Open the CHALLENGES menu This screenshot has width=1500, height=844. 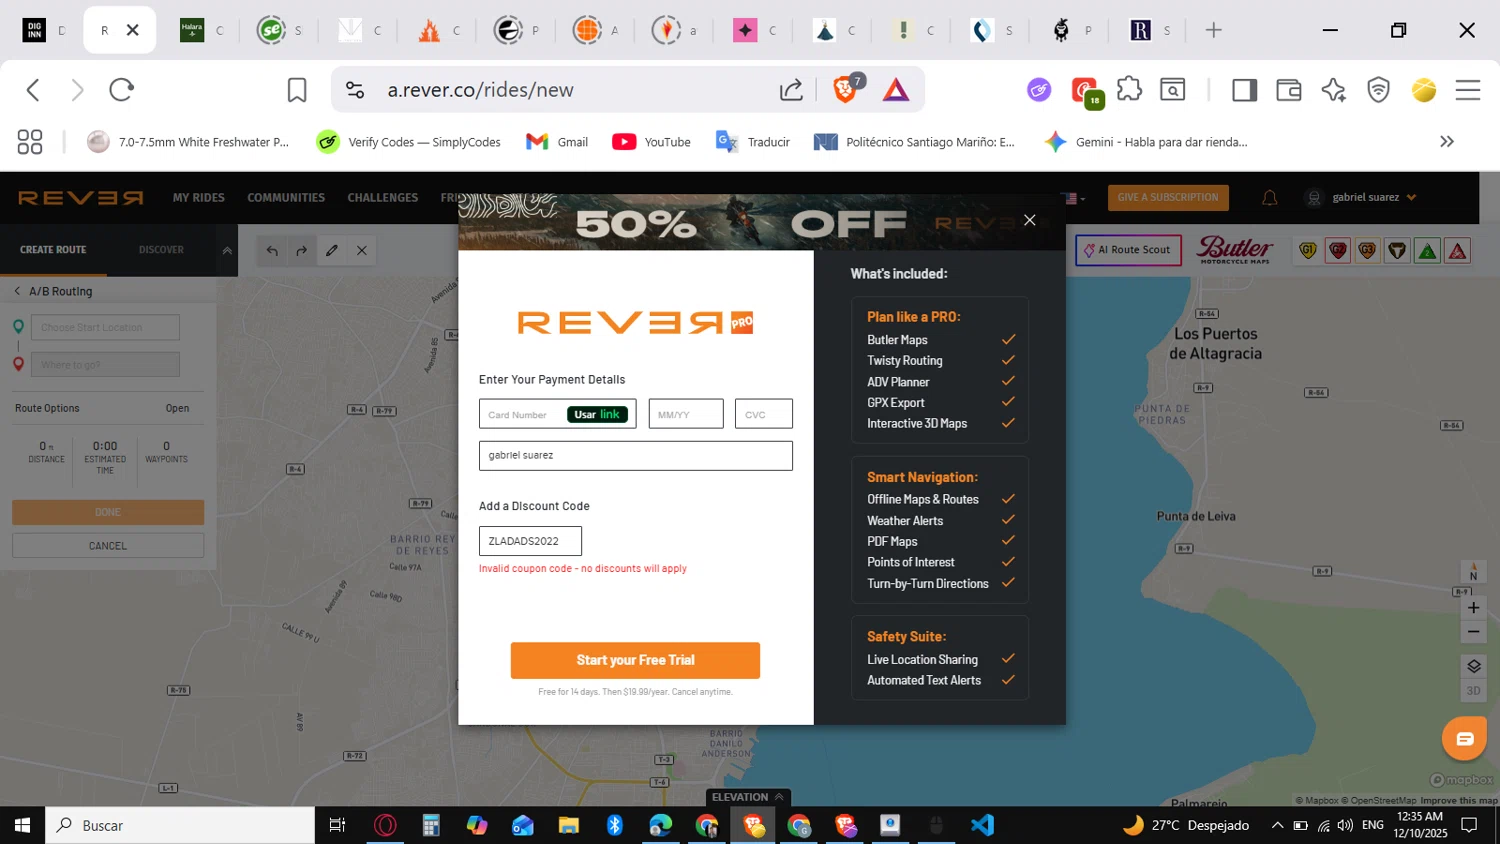tap(383, 198)
